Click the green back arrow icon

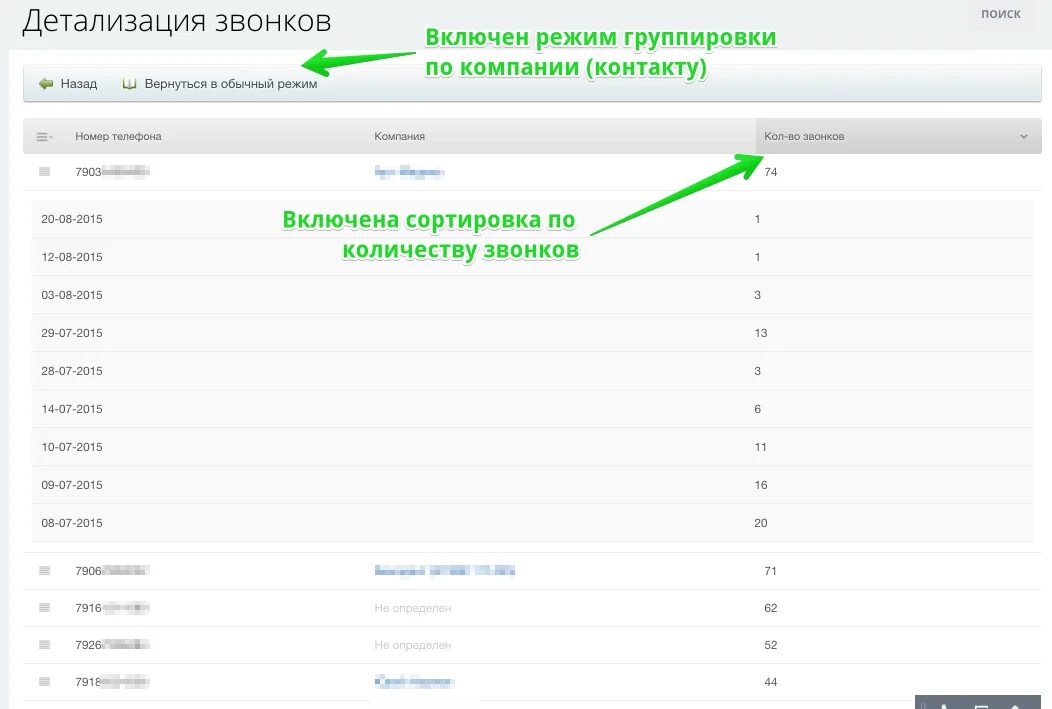tap(46, 84)
